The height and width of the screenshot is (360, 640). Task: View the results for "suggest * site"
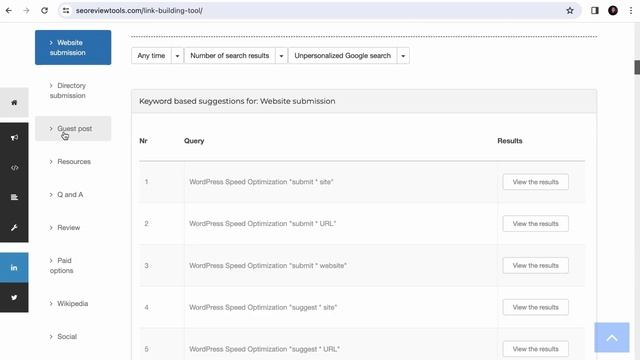coord(536,307)
